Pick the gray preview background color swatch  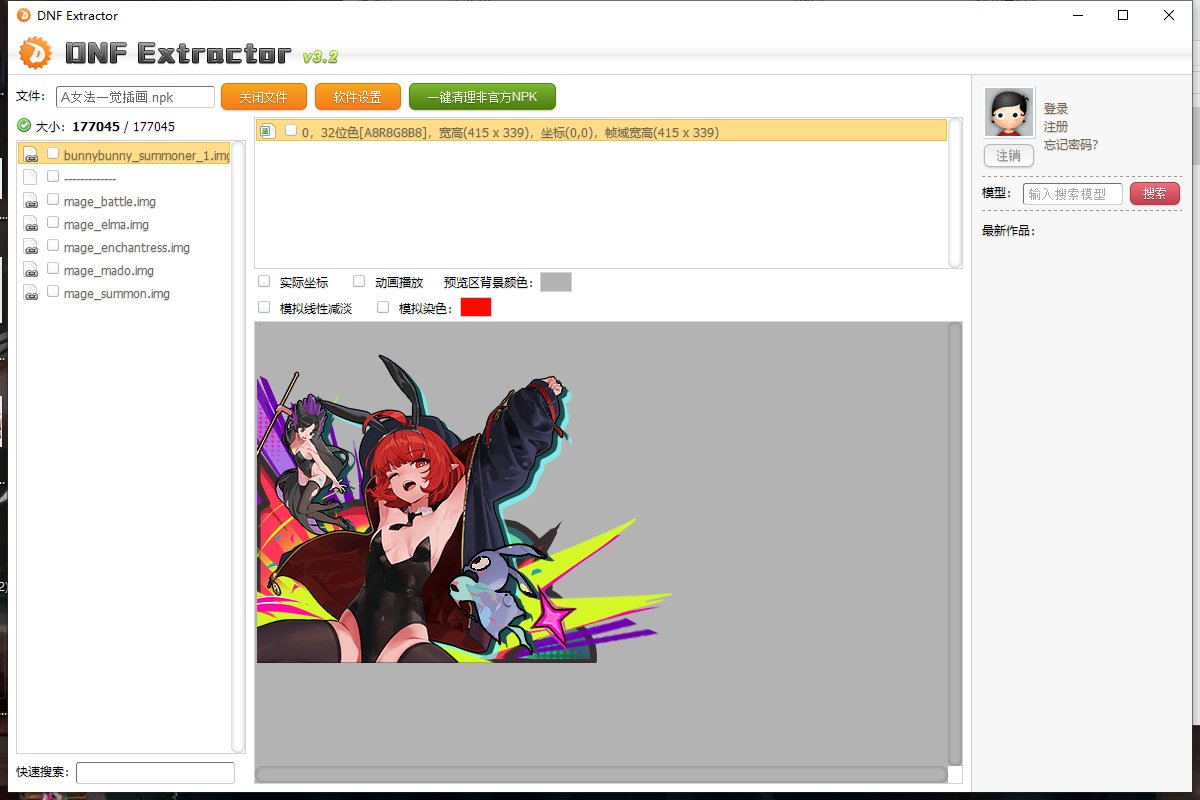(555, 282)
